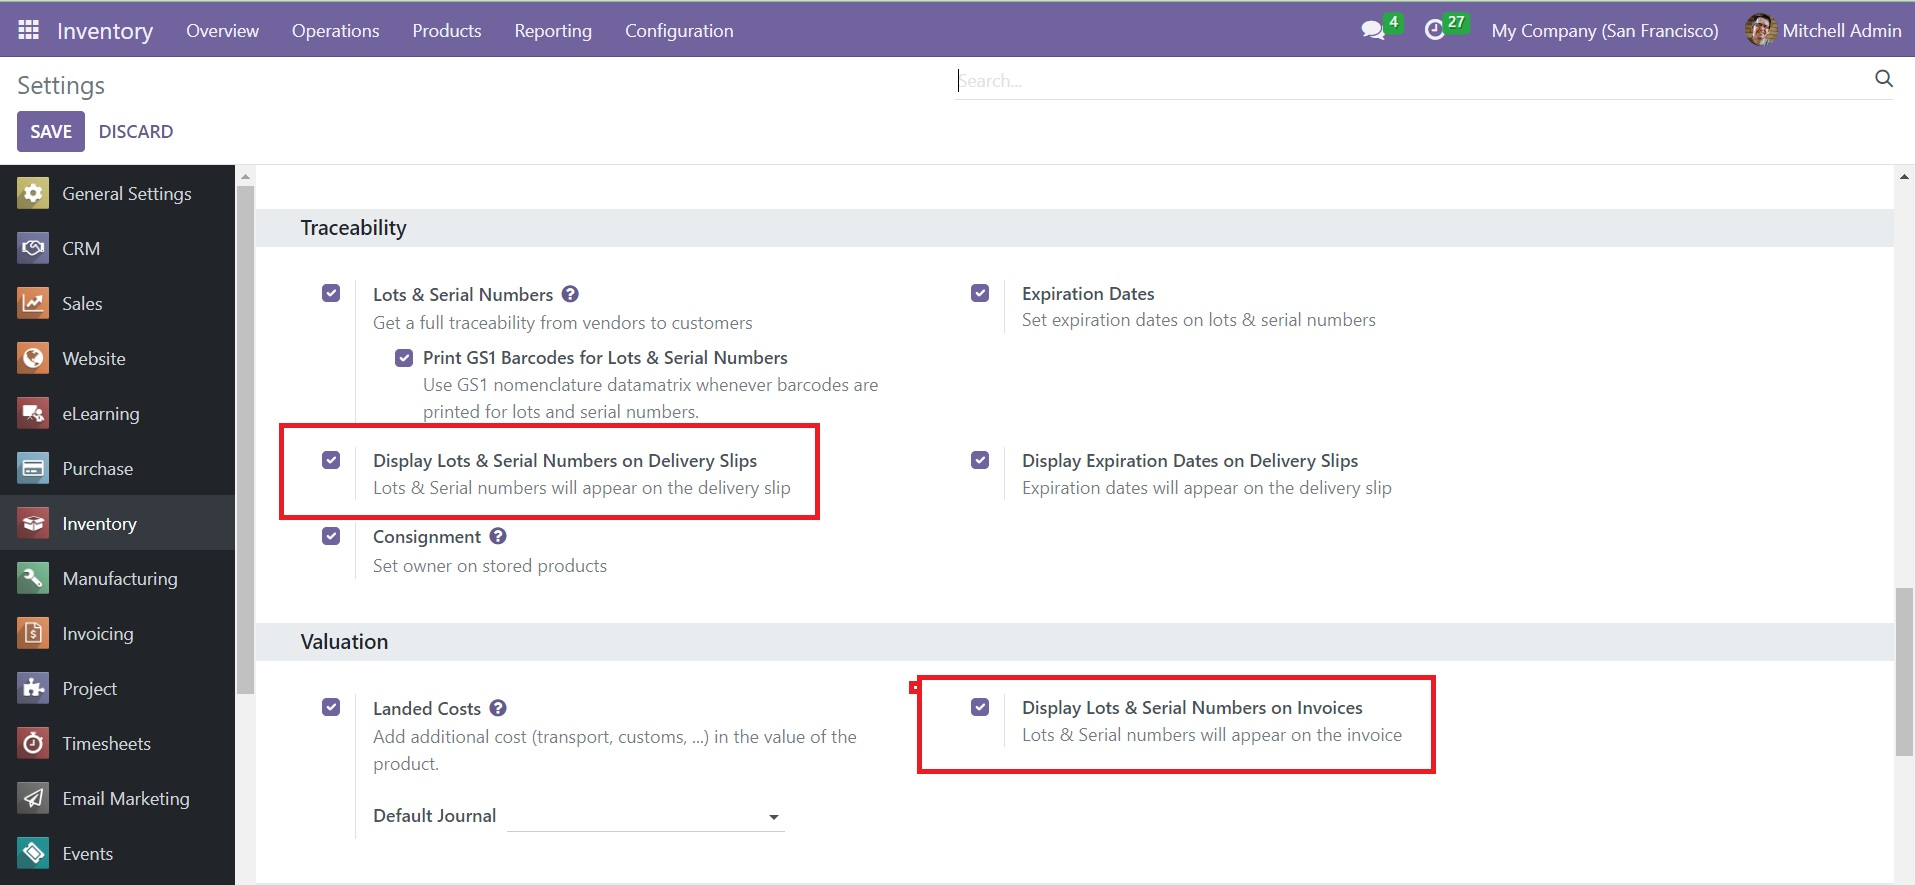The image size is (1915, 885).
Task: Open company switcher My Company (San Francisco)
Action: tap(1604, 30)
